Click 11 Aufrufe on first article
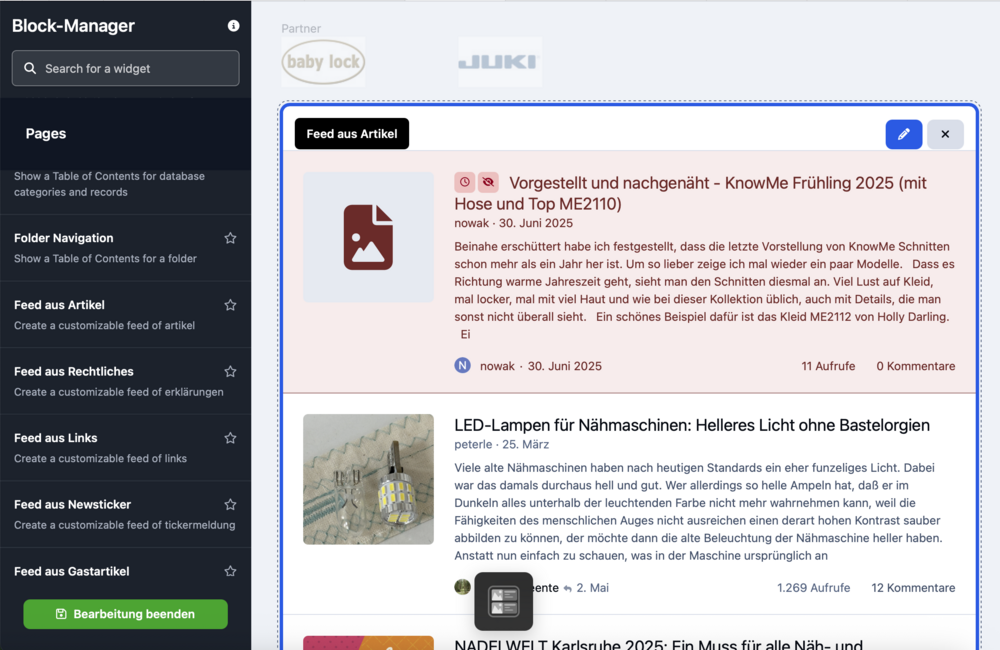Viewport: 1000px width, 650px height. point(828,366)
